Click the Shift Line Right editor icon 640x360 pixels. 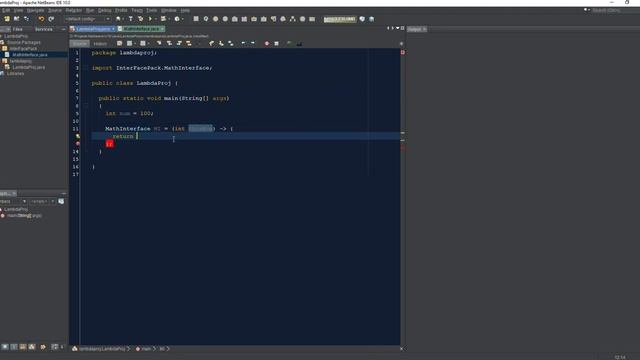tap(253, 43)
